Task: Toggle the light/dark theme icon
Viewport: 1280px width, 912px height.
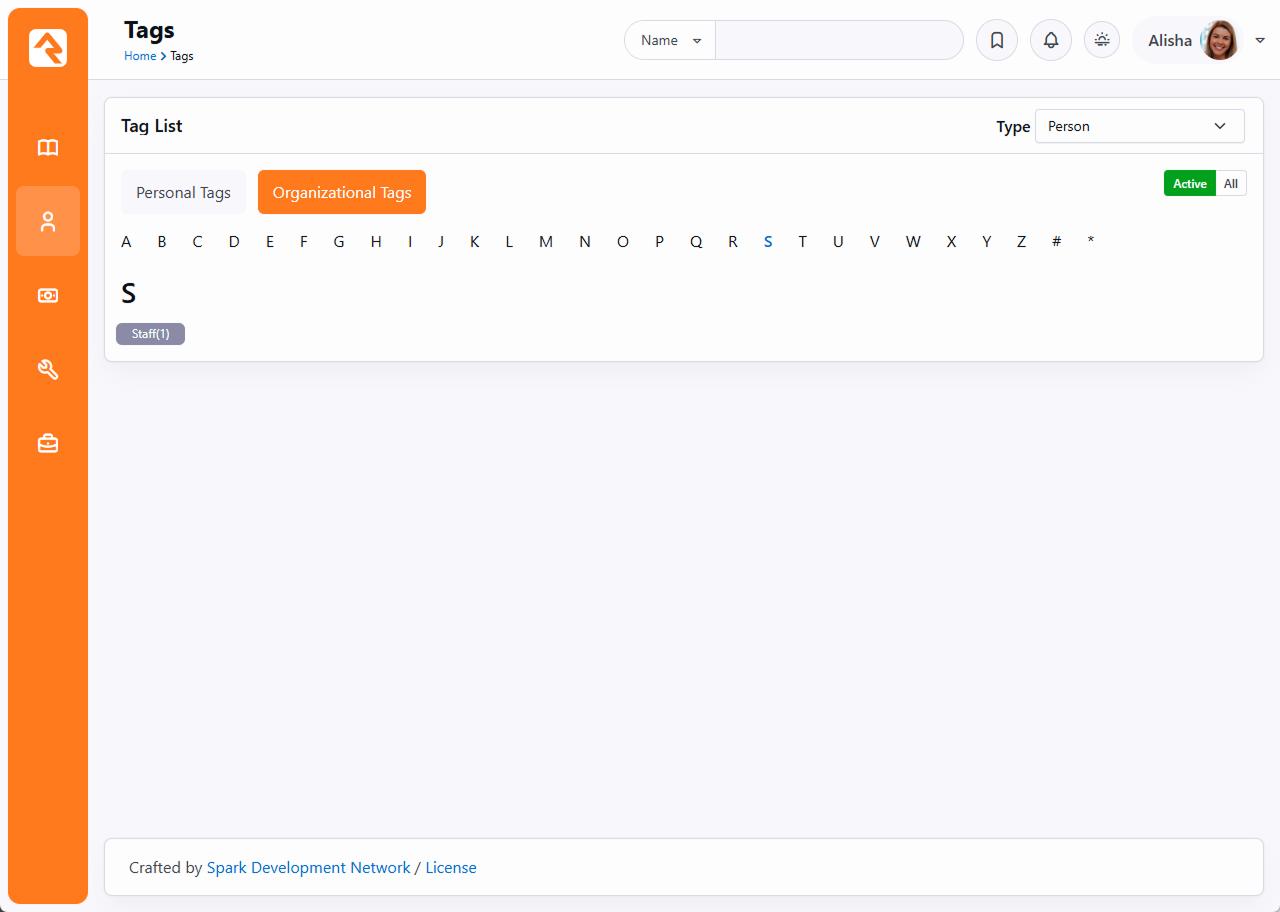Action: tap(1102, 40)
